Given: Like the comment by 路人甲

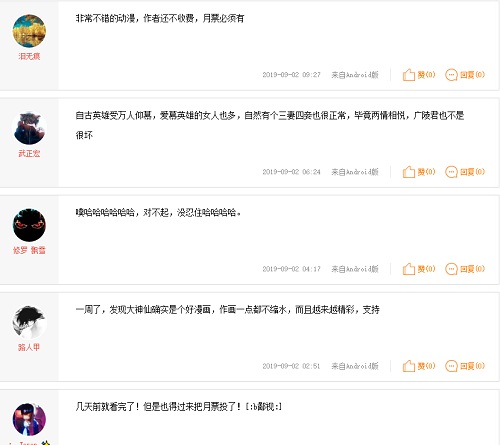Looking at the screenshot, I should click(x=409, y=366).
